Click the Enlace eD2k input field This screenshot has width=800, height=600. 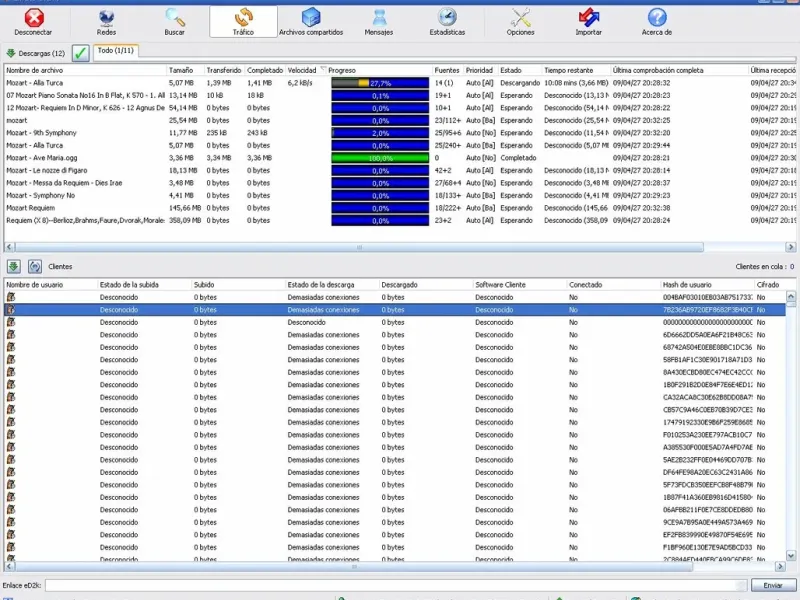click(x=395, y=585)
